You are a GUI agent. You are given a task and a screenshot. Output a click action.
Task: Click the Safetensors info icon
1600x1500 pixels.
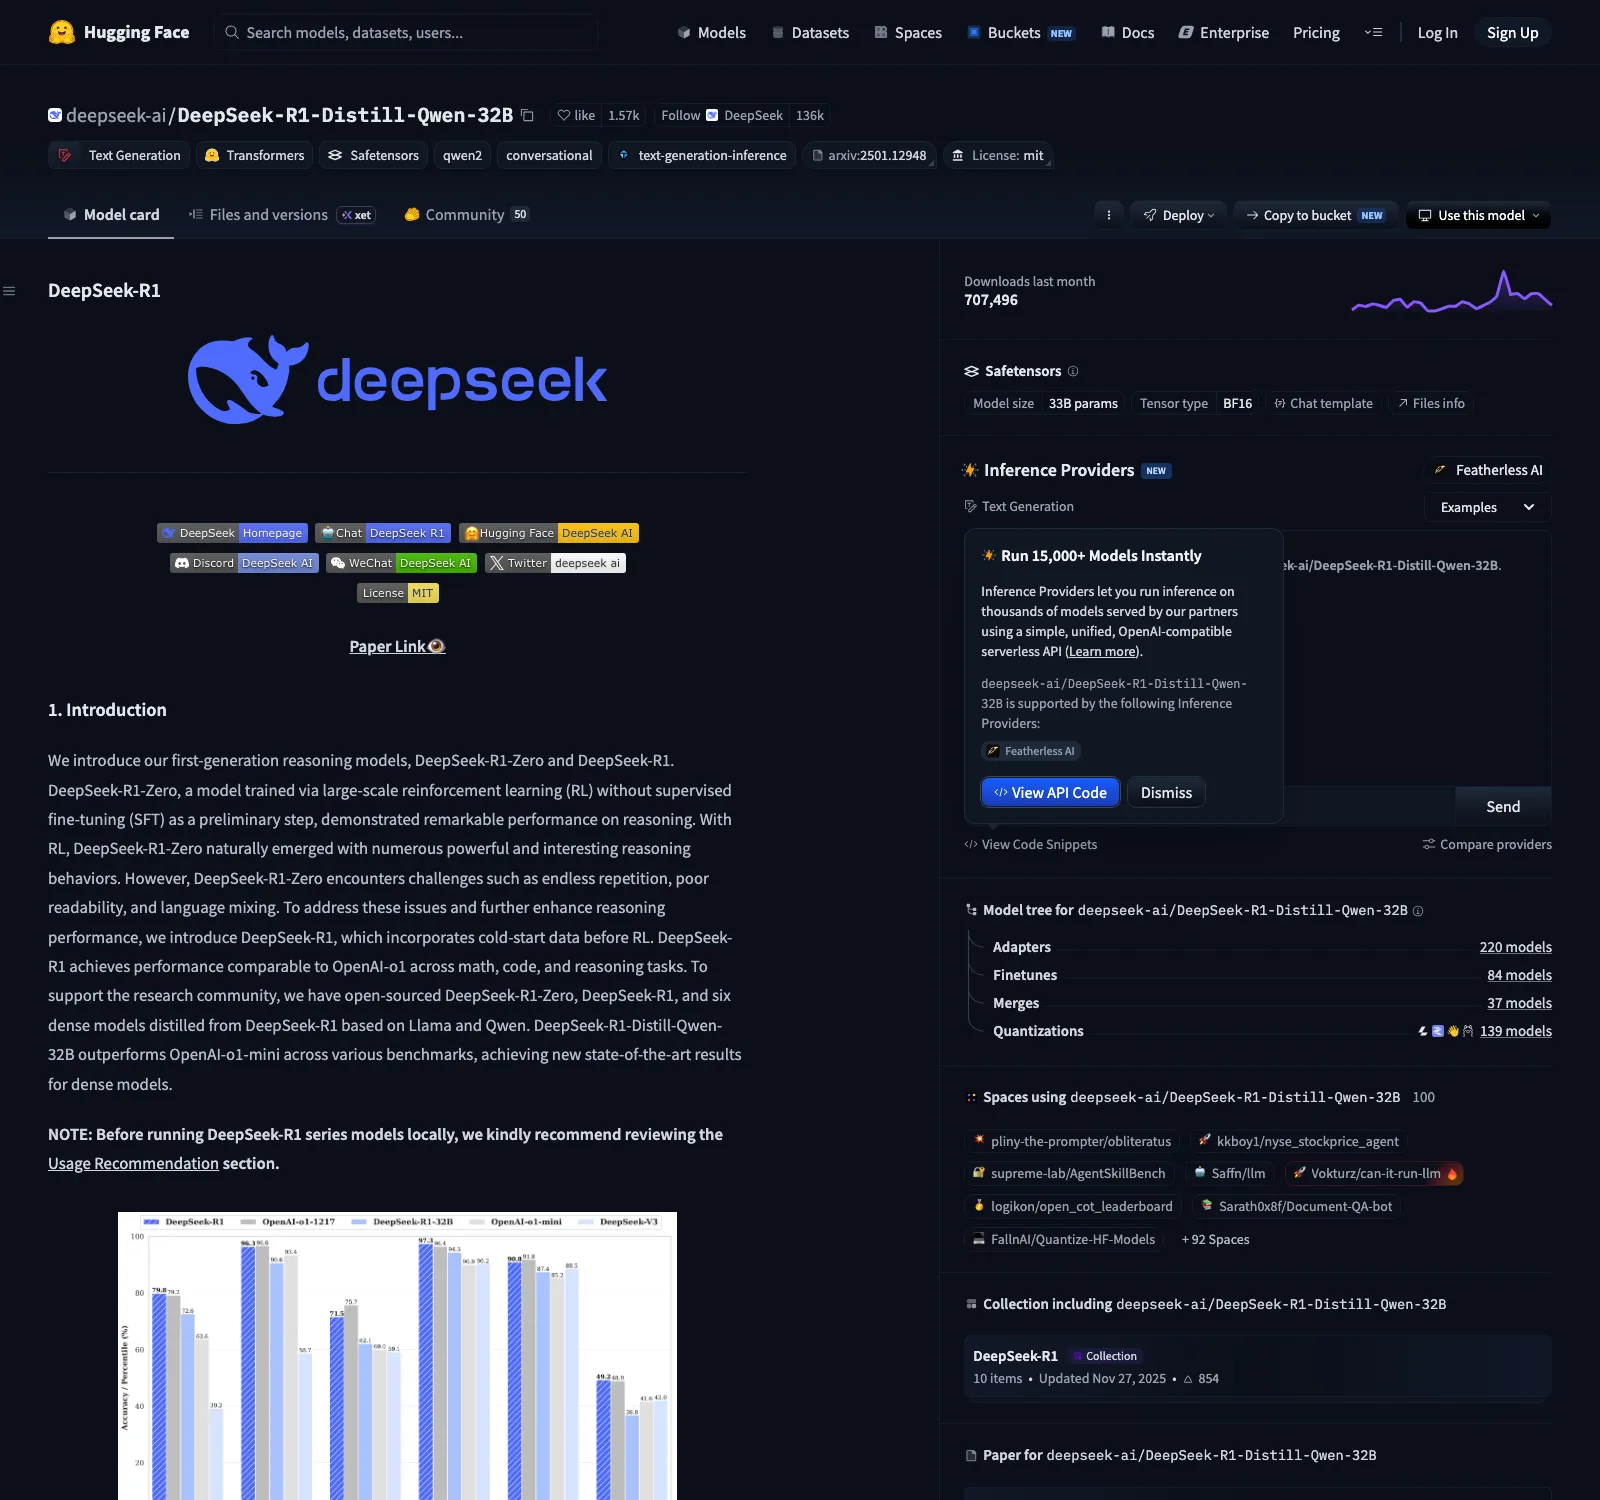pyautogui.click(x=1073, y=371)
